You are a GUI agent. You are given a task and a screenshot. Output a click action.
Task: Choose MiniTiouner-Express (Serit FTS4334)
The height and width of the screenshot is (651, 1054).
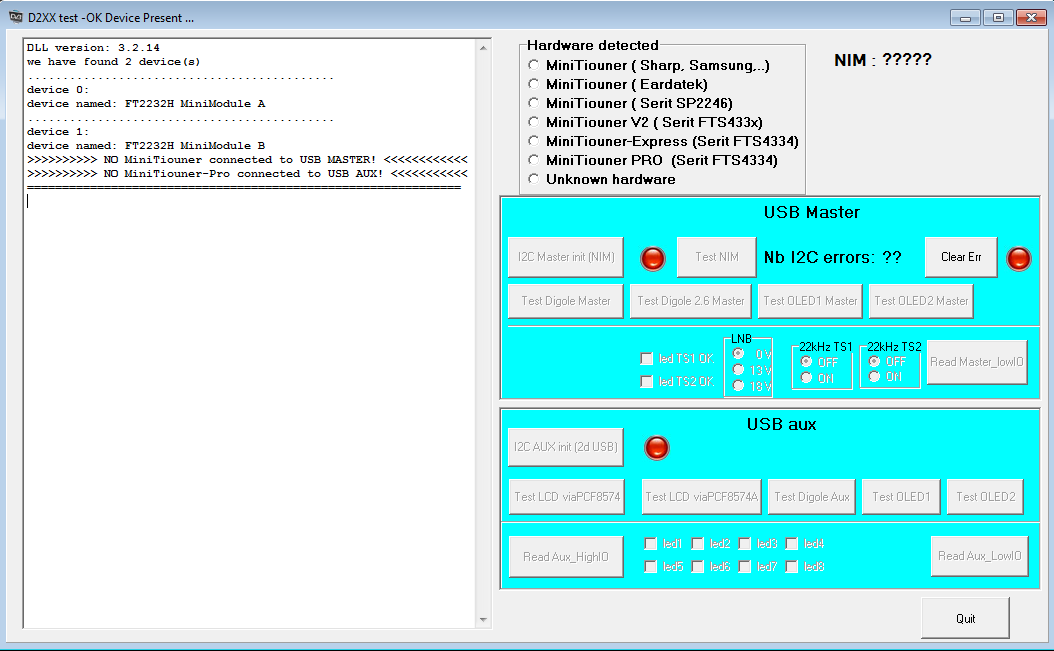534,141
